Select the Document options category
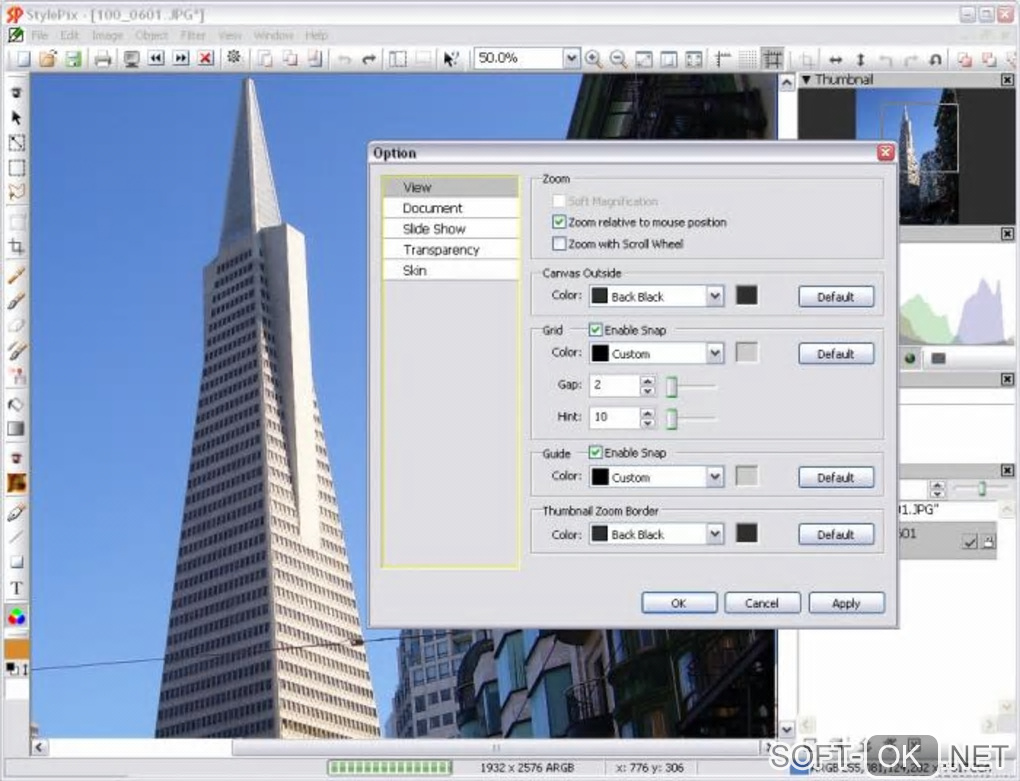Viewport: 1020px width, 781px height. (451, 208)
